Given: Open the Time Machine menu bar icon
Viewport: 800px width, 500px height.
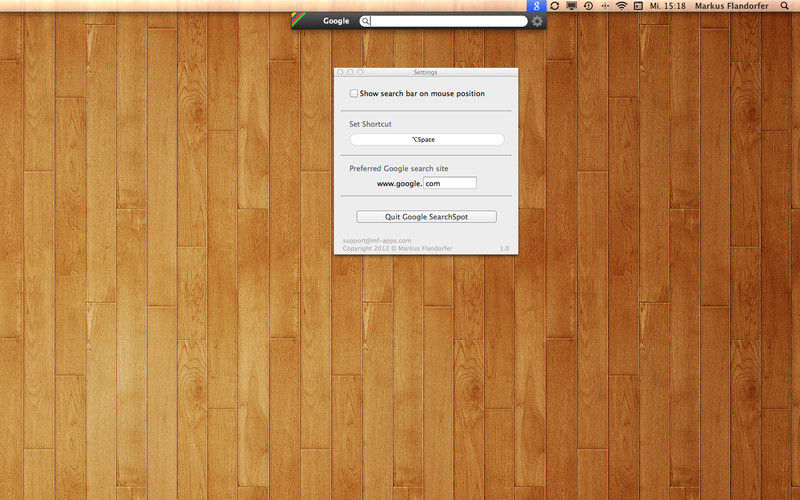Looking at the screenshot, I should (x=588, y=6).
